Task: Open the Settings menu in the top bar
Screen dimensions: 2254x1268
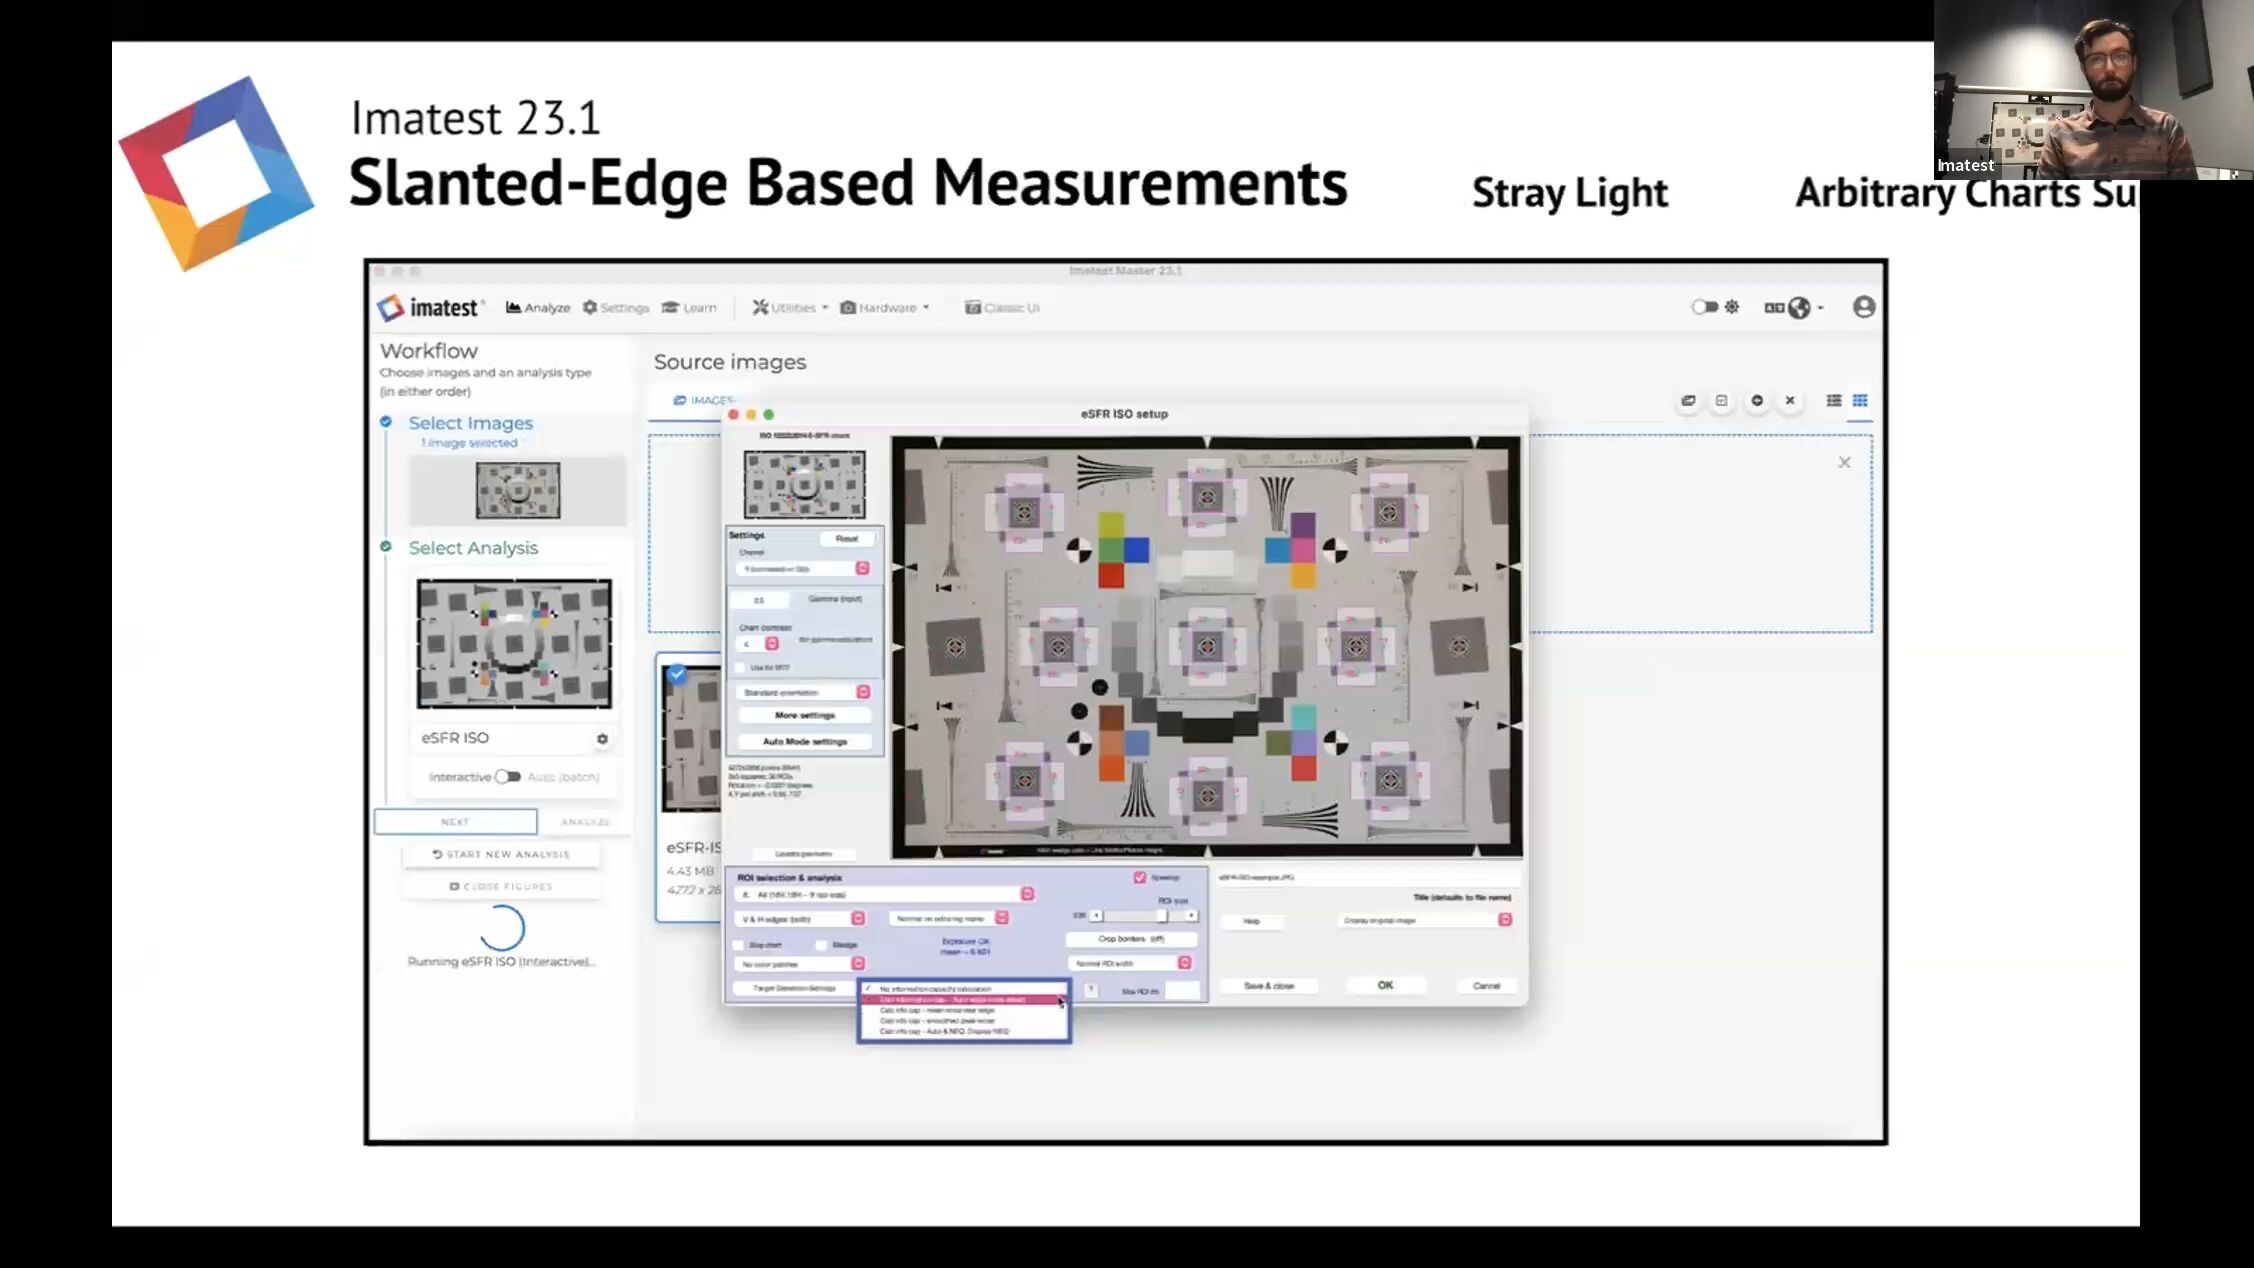Action: coord(616,308)
